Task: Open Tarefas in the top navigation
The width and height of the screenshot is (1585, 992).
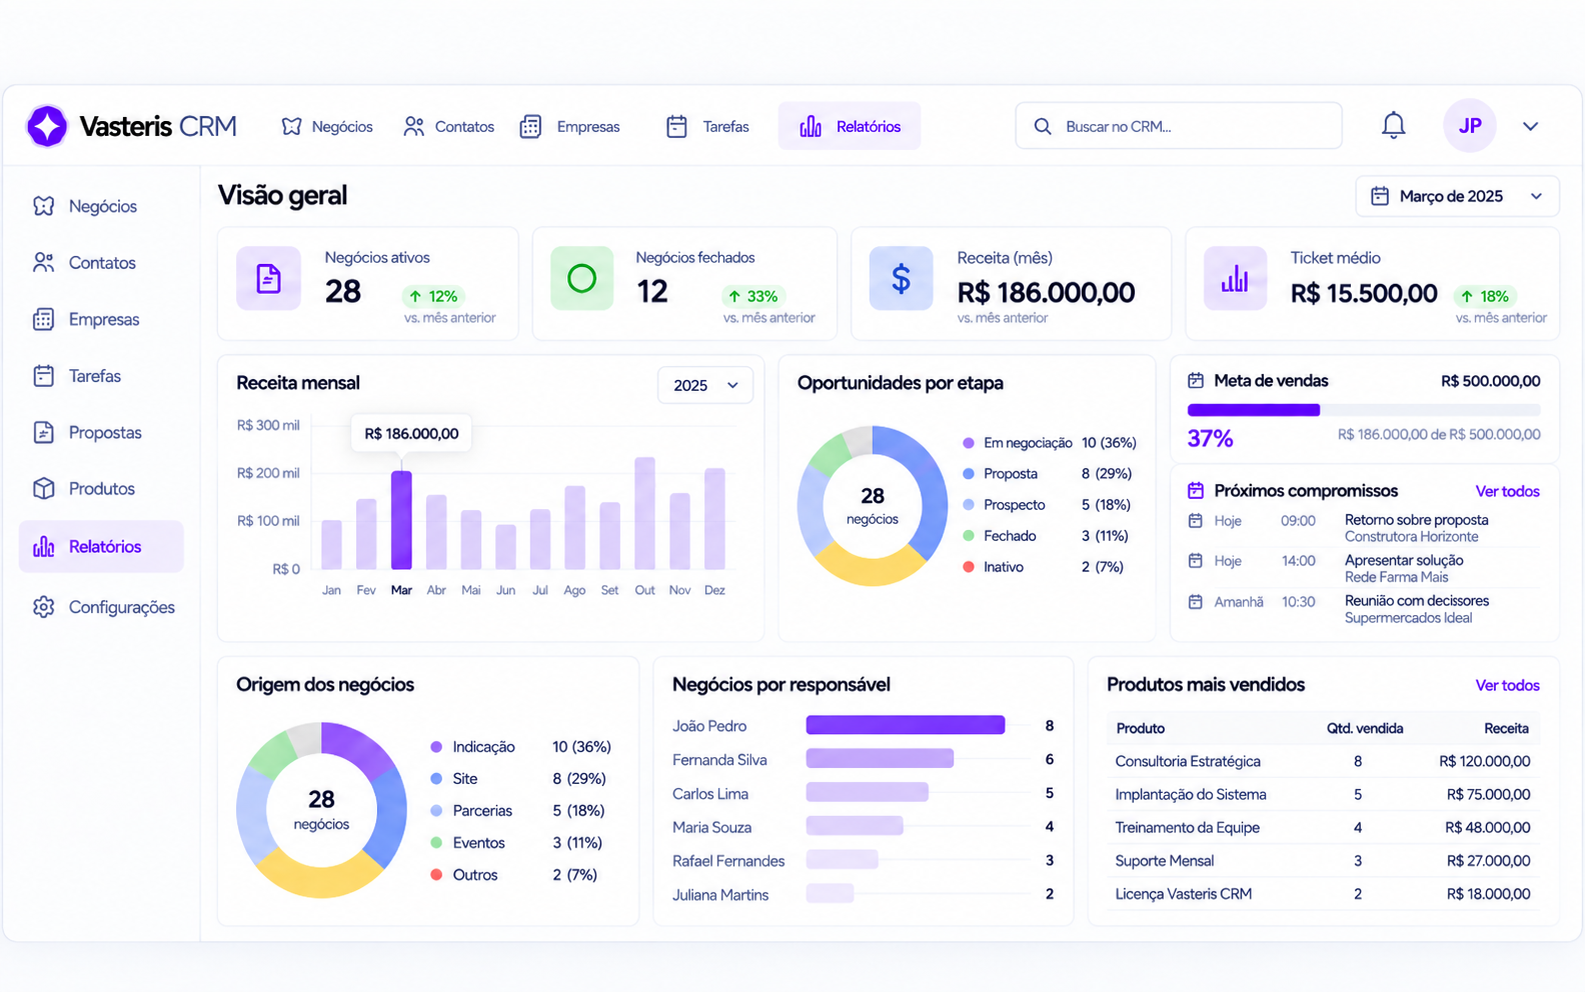Action: click(708, 127)
